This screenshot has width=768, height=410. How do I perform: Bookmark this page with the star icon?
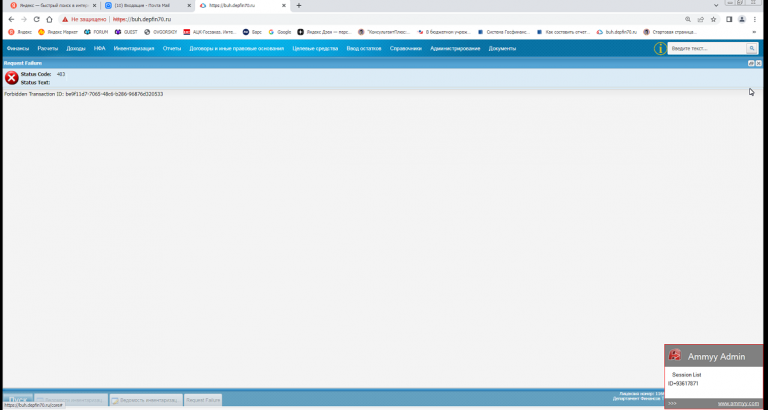pyautogui.click(x=714, y=19)
